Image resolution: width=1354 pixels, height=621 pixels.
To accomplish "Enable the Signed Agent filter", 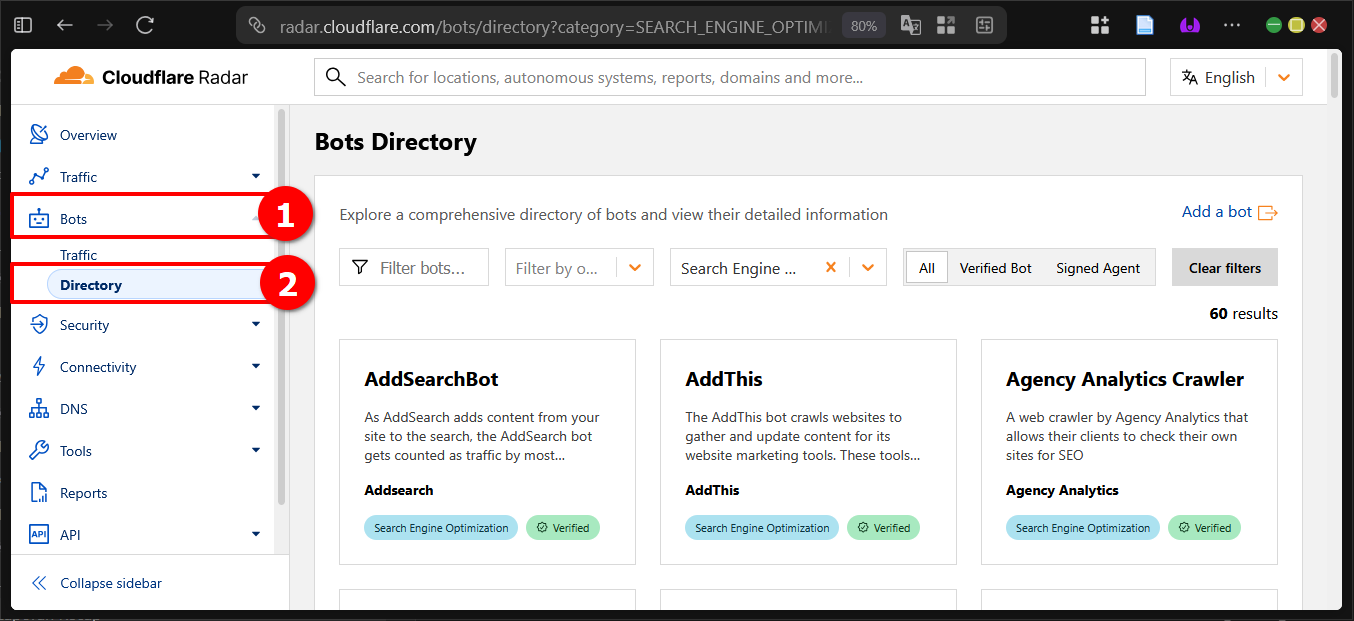I will tap(1098, 267).
